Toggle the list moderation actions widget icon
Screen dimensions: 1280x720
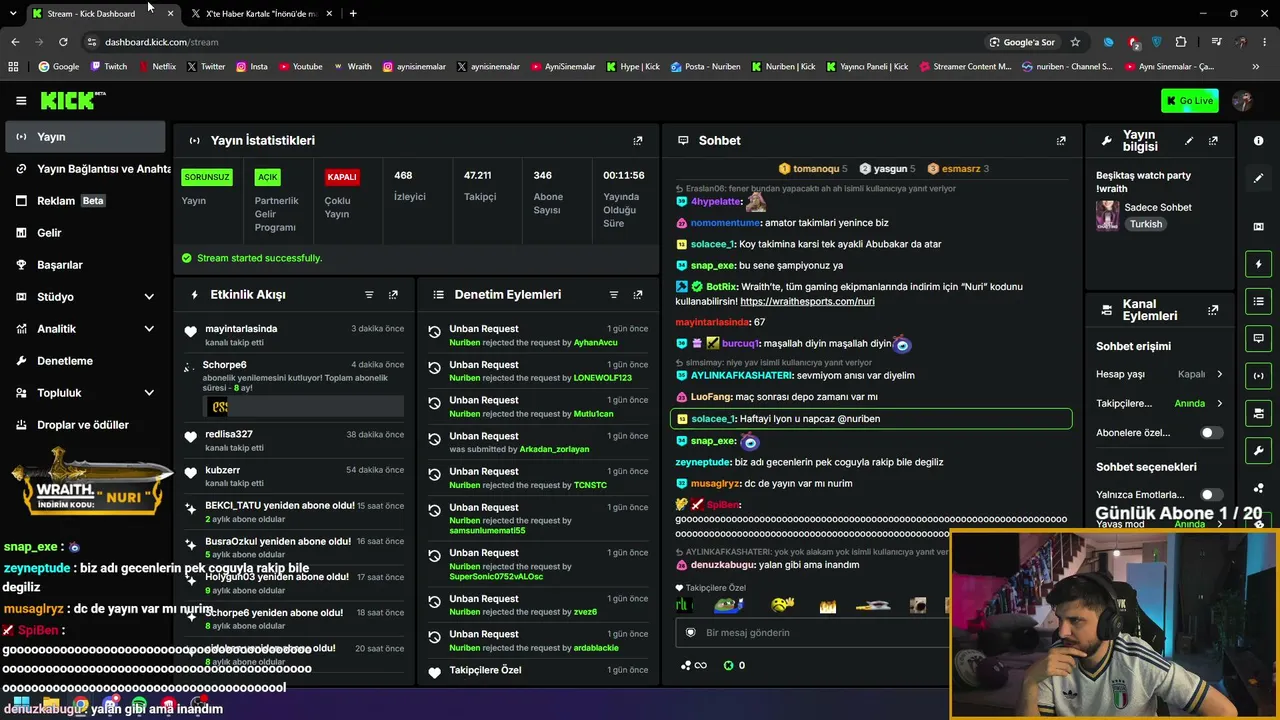coord(1258,301)
